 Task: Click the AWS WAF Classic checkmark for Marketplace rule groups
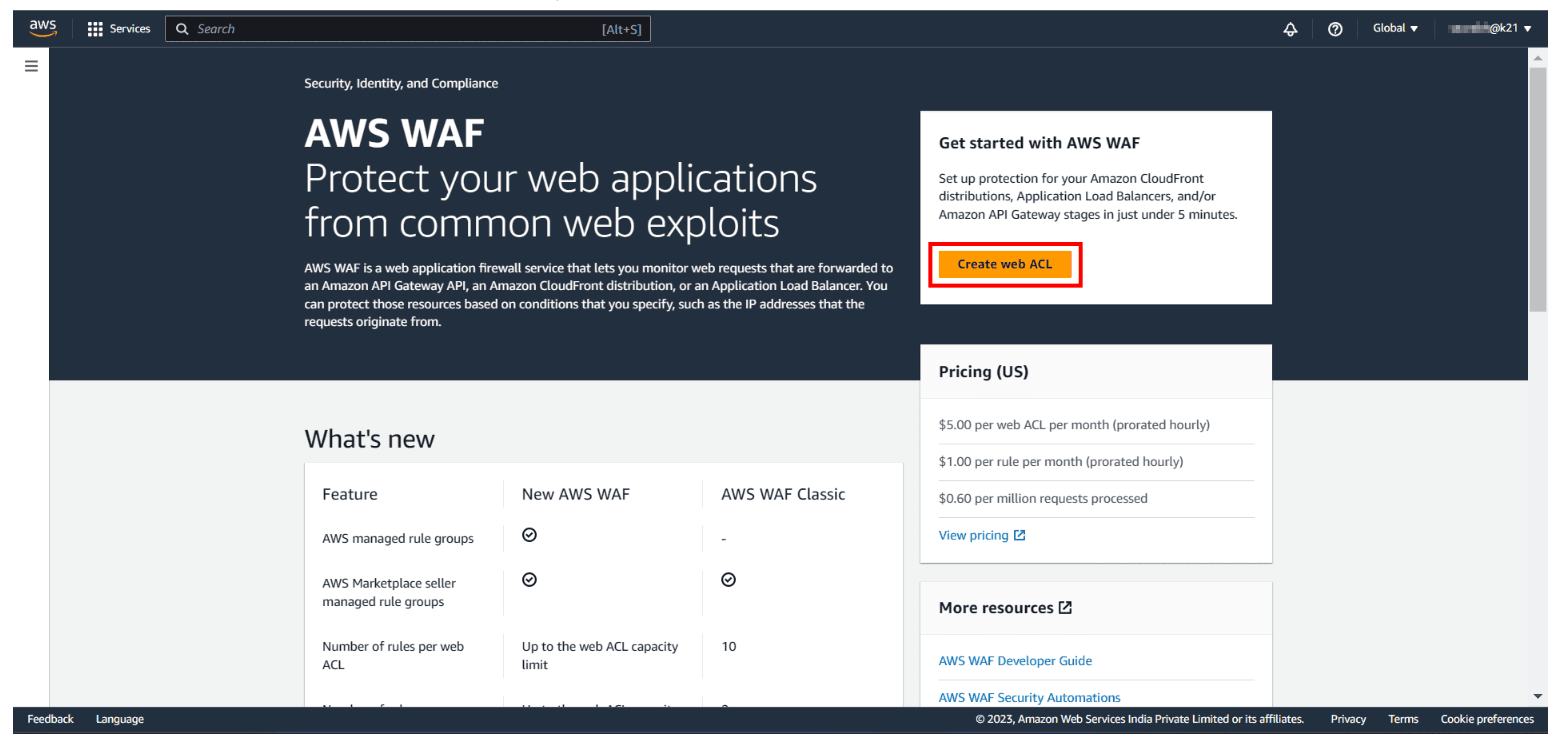729,579
